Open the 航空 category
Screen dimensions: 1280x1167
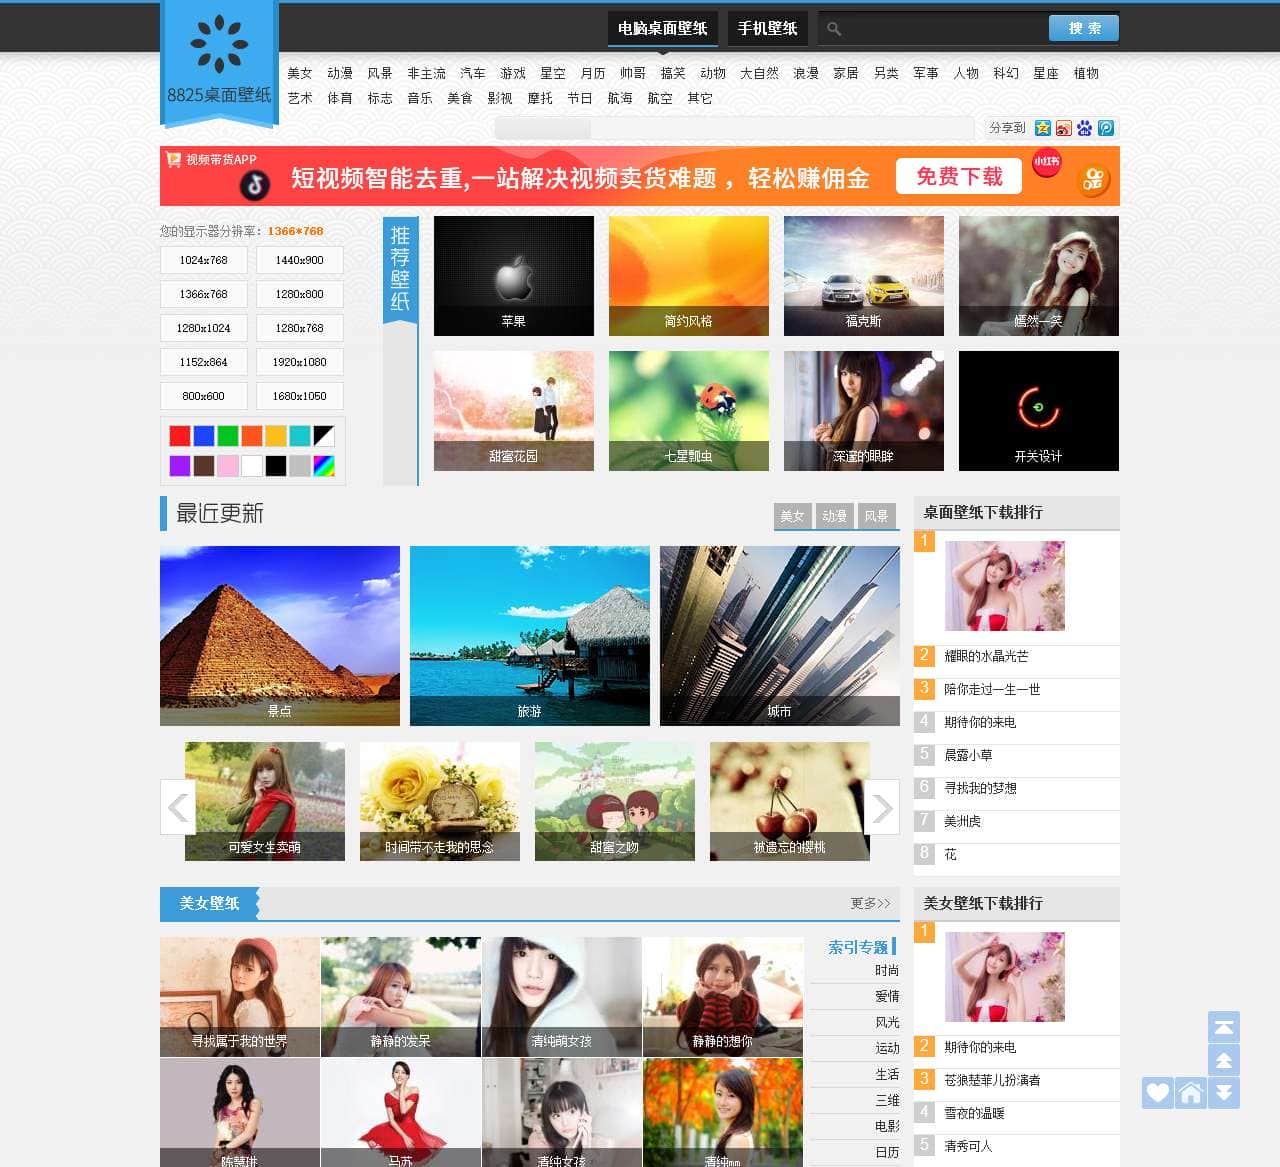click(660, 98)
